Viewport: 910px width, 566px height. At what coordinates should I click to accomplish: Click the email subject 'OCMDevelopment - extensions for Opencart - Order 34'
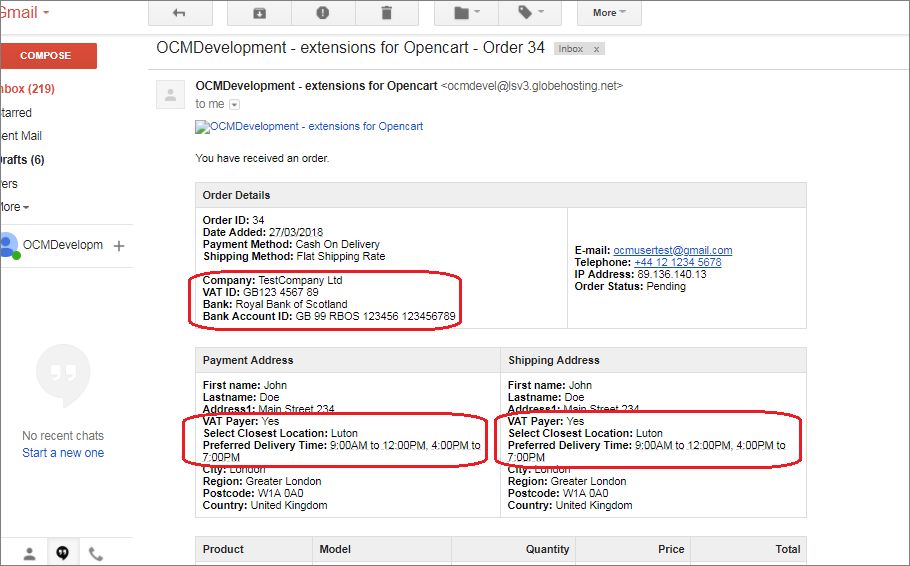point(351,48)
